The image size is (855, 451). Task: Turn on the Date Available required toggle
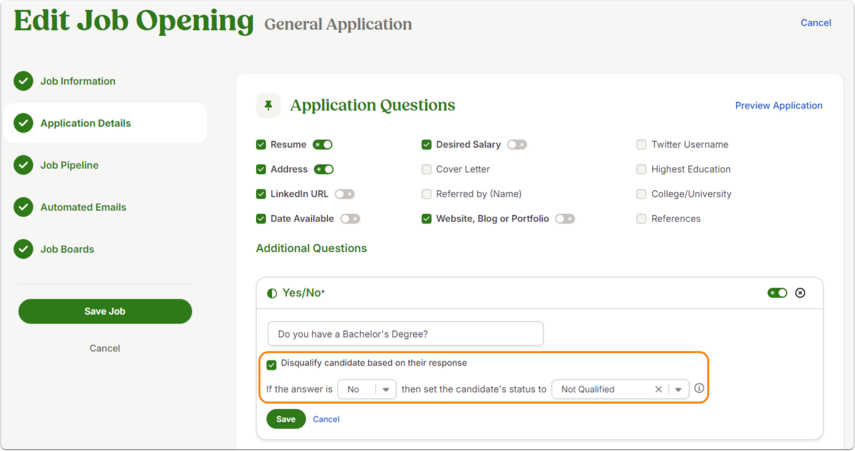click(x=350, y=219)
